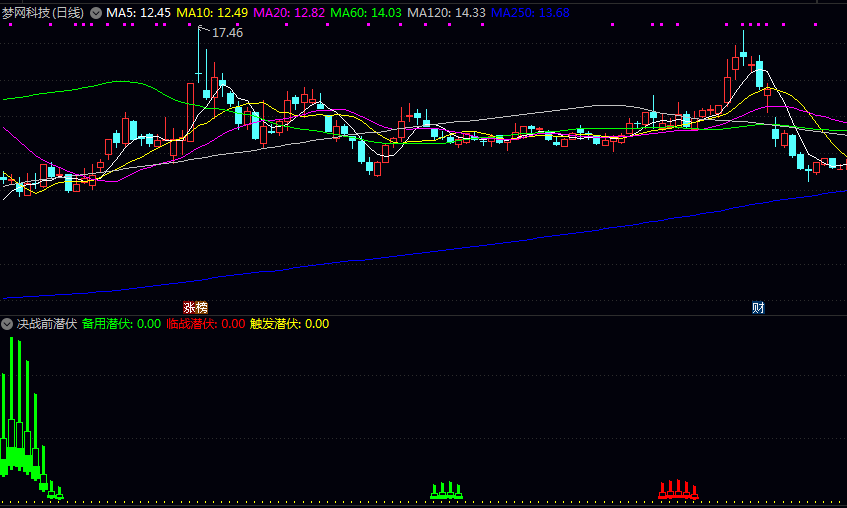Click the 涨榜 marker icon on the chart
Screen dimensions: 847x508
click(x=196, y=308)
